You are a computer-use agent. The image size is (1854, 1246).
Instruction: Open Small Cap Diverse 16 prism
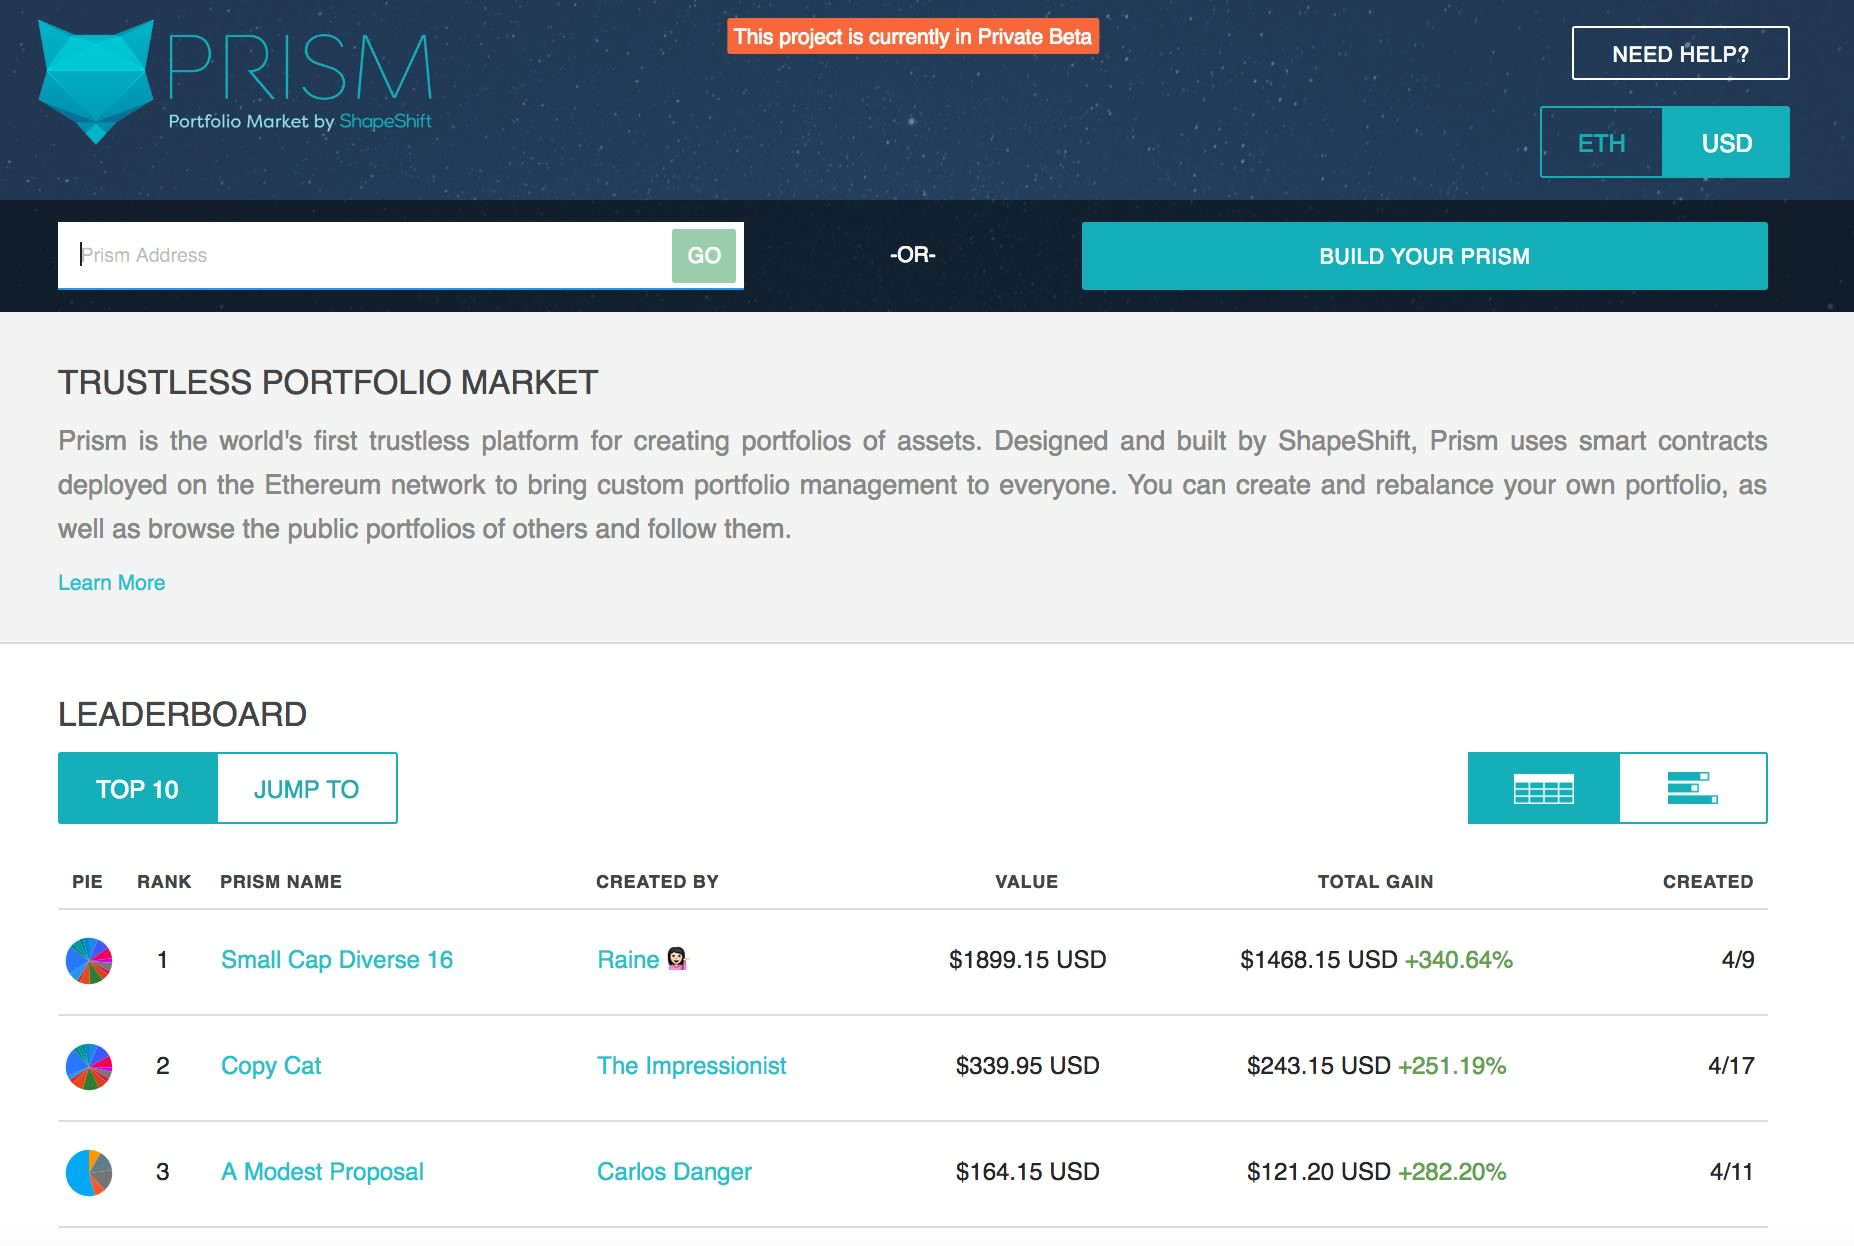pos(337,960)
